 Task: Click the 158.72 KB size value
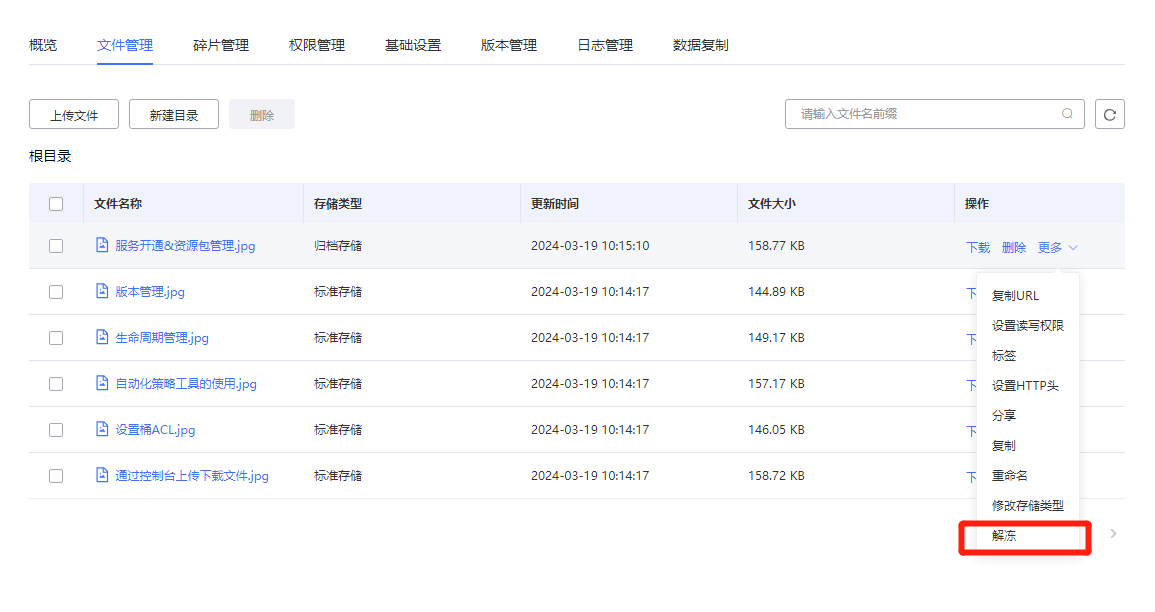(x=776, y=476)
